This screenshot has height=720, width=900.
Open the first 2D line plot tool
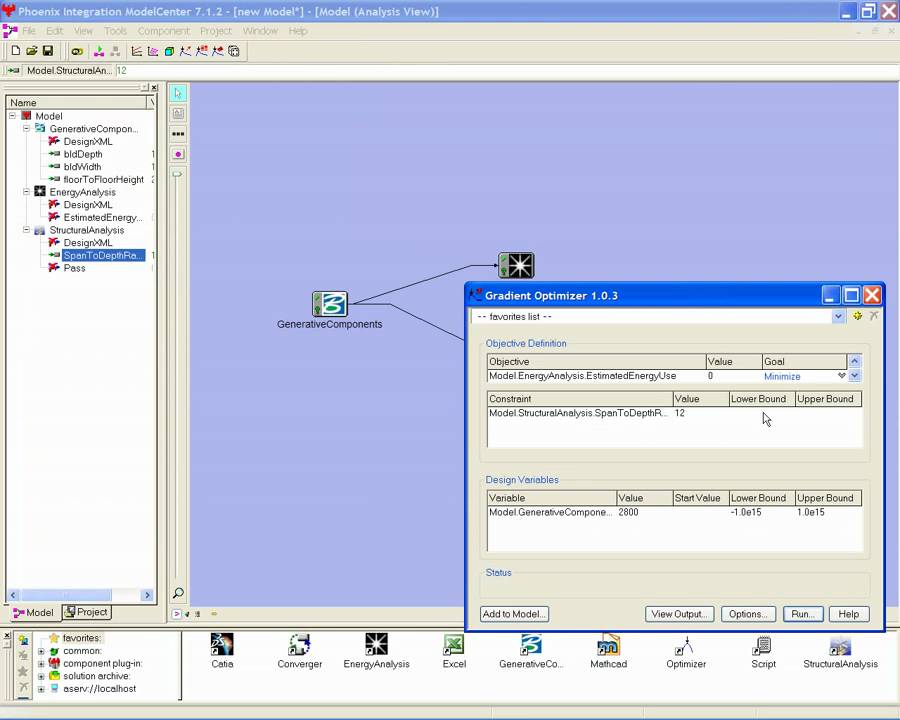(x=137, y=52)
